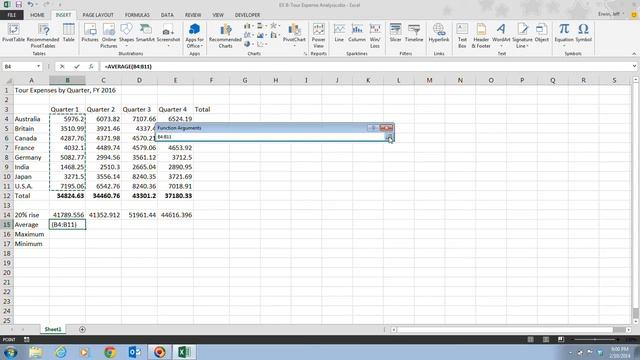The height and width of the screenshot is (360, 640).
Task: Click the cell labeled Maximum
Action: (x=31, y=234)
